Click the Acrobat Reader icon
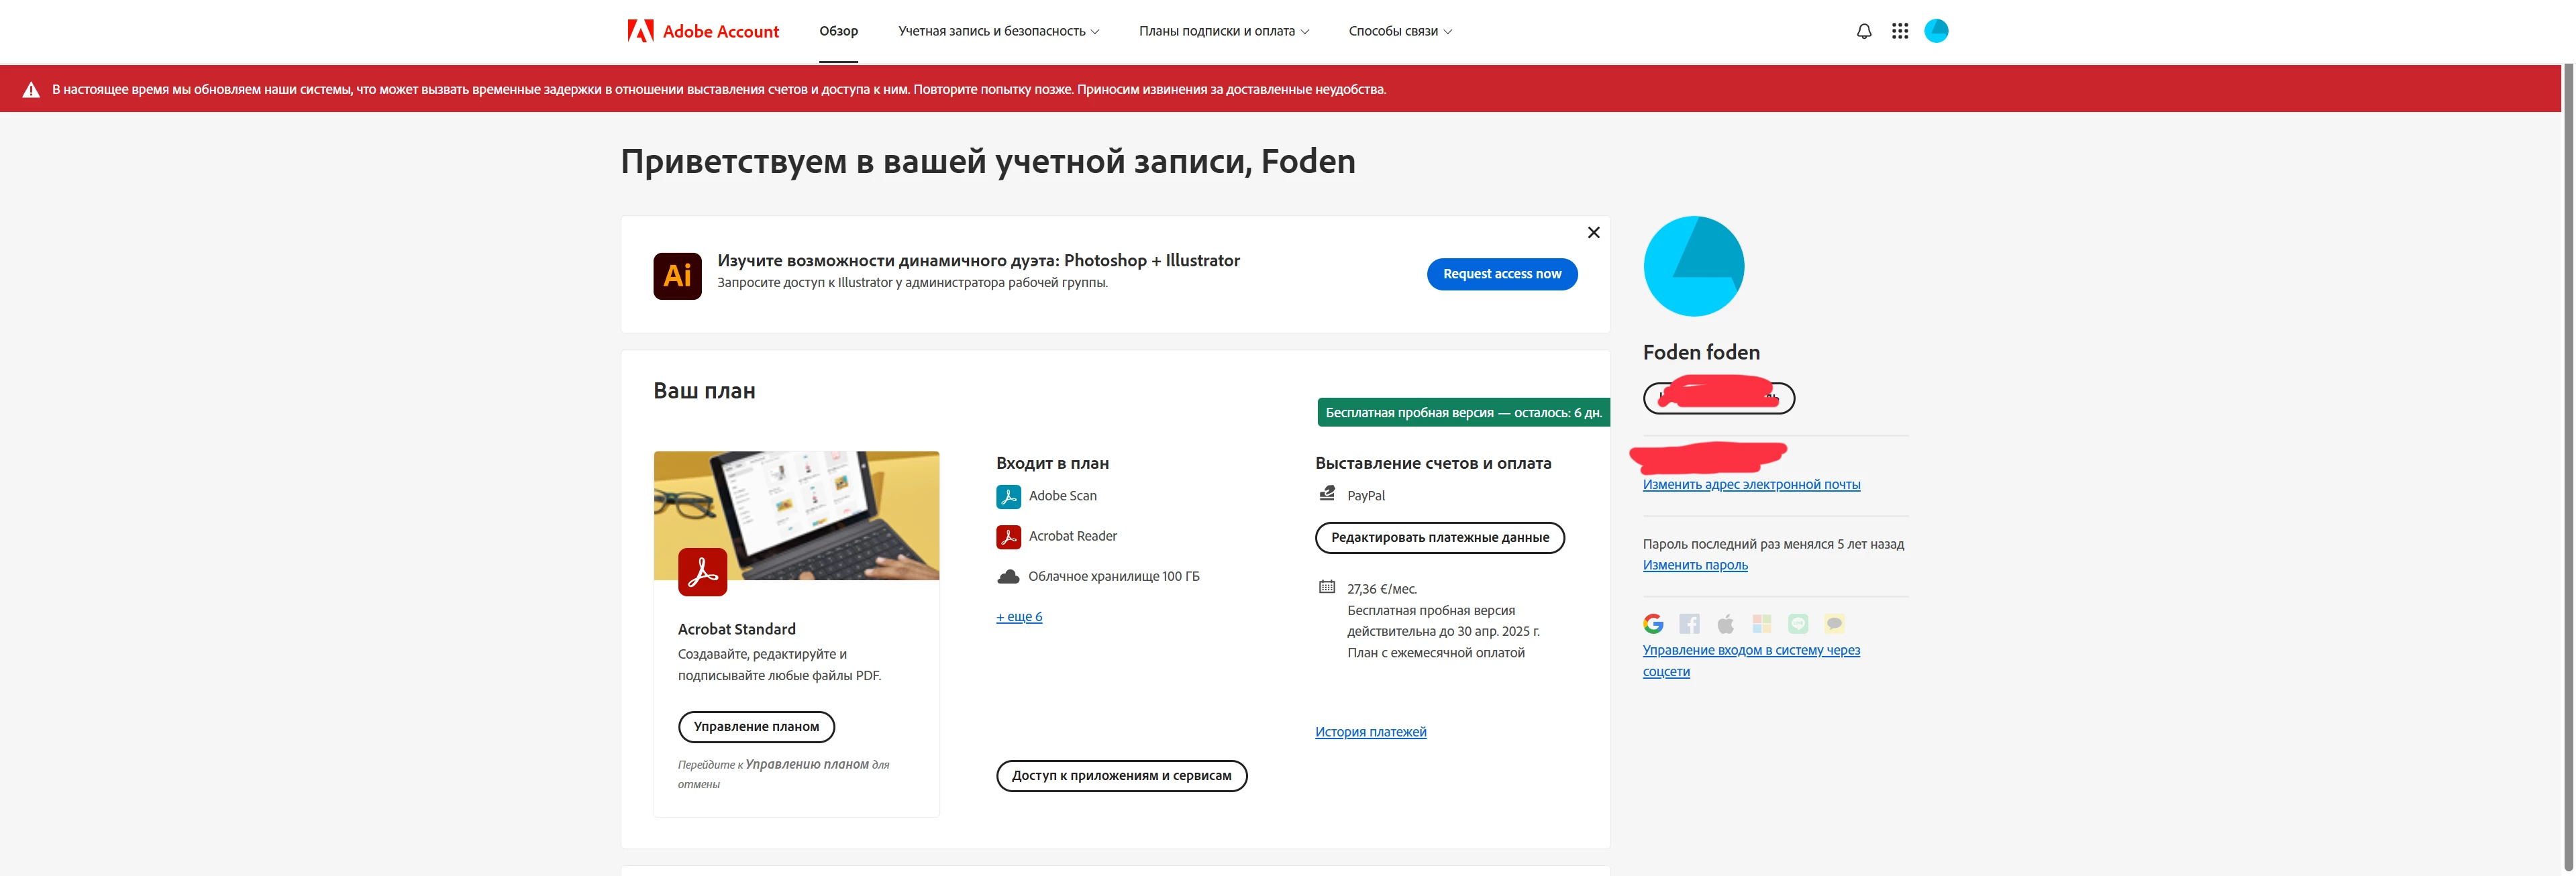The height and width of the screenshot is (876, 2576). point(1008,537)
